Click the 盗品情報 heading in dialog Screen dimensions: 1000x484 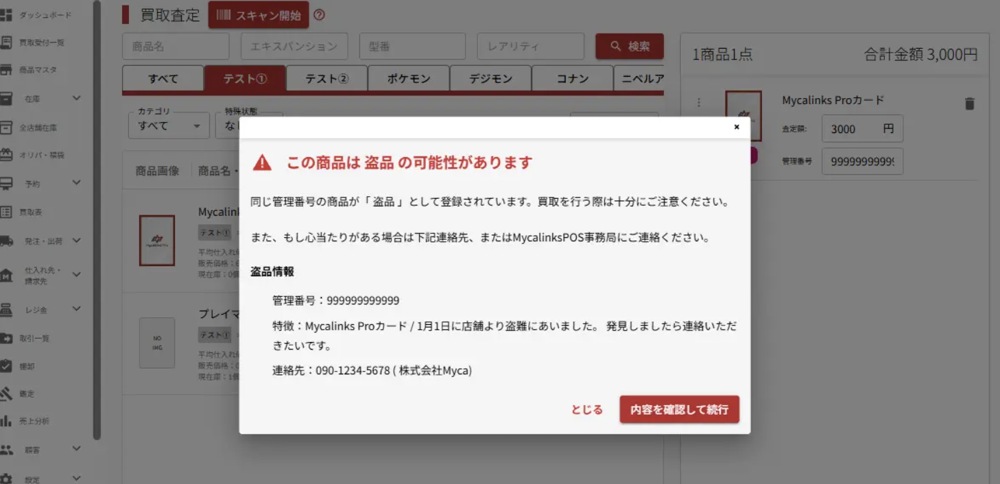point(272,272)
